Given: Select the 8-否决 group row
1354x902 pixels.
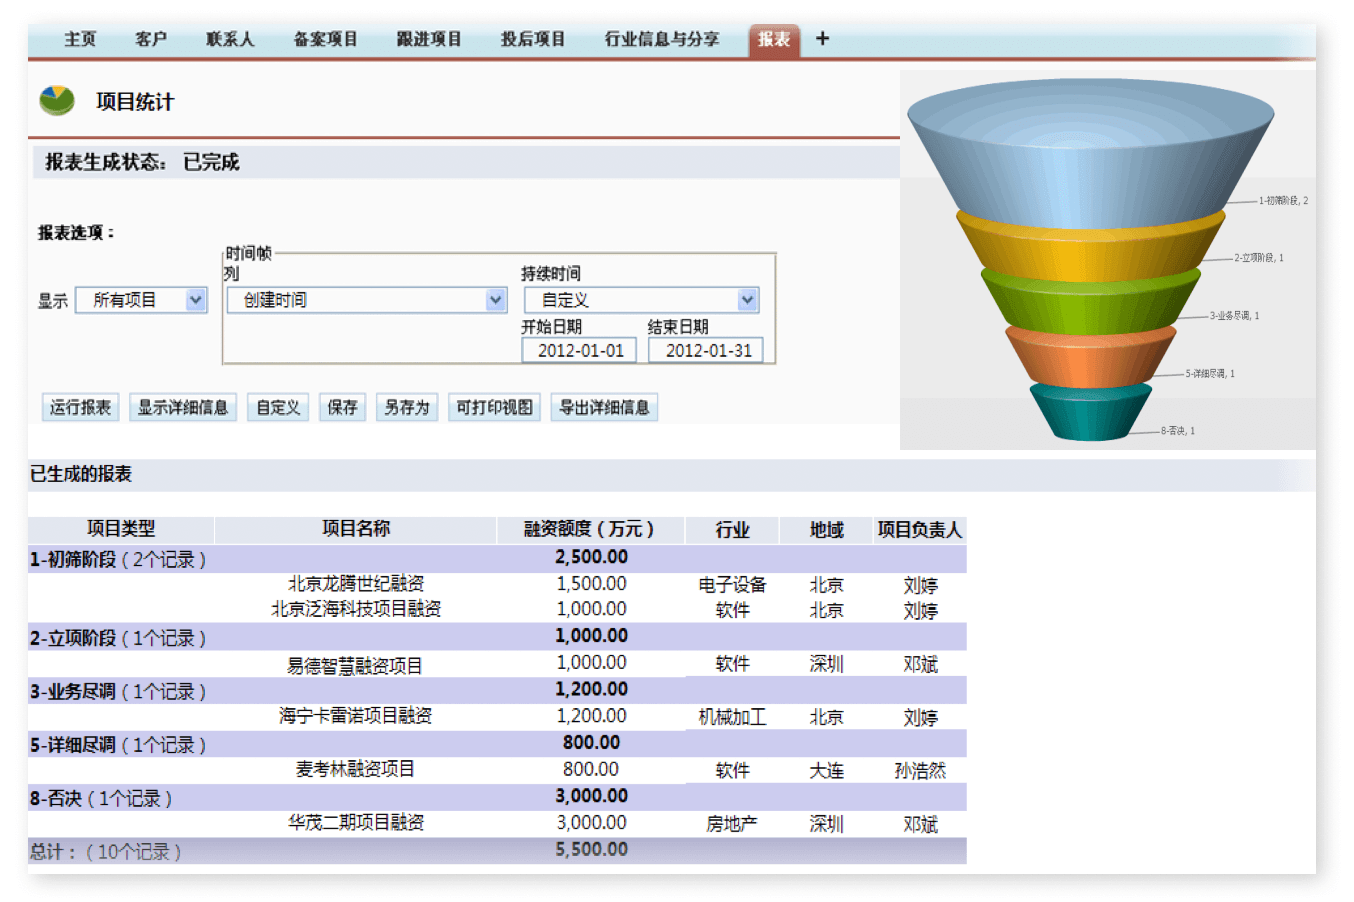Looking at the screenshot, I should pos(497,797).
